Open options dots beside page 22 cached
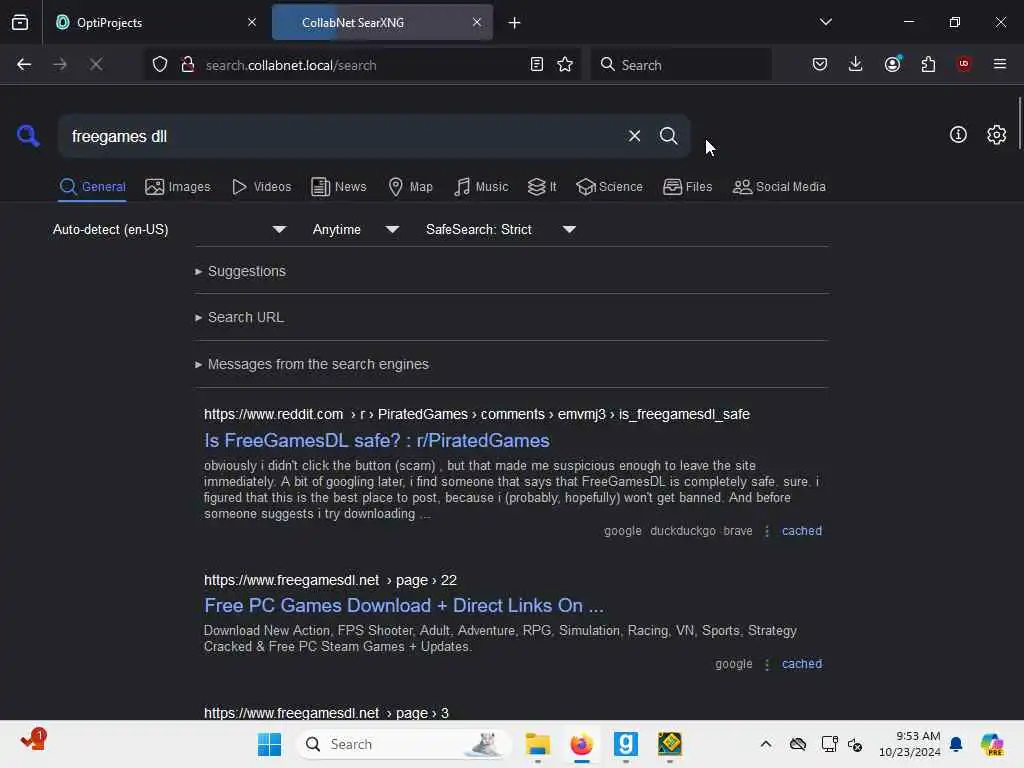The image size is (1024, 768). (767, 664)
